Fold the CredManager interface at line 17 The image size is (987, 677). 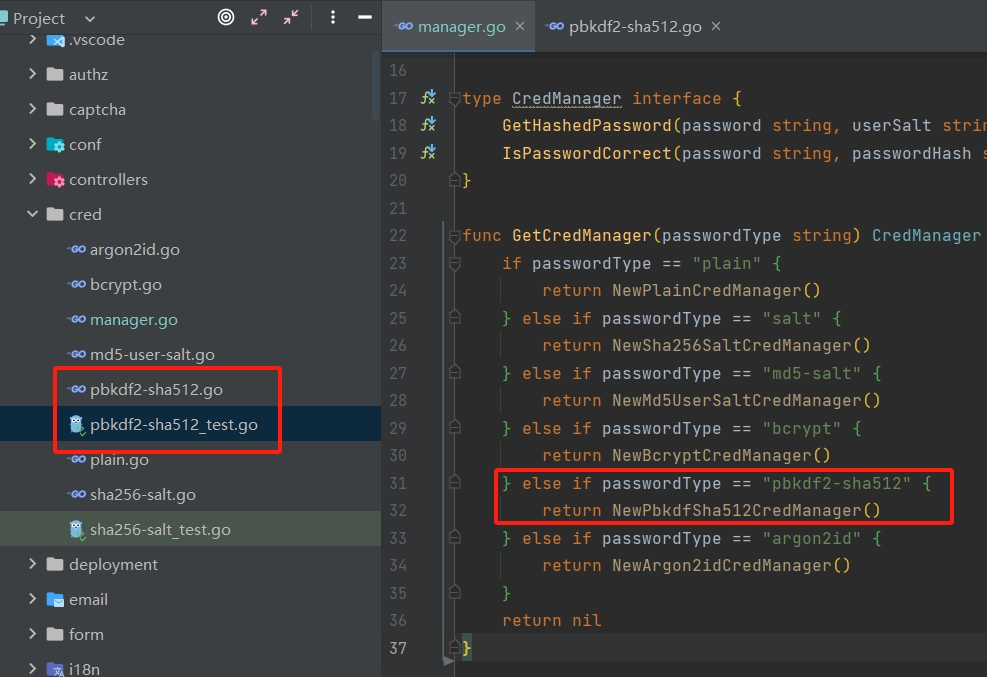coord(454,98)
